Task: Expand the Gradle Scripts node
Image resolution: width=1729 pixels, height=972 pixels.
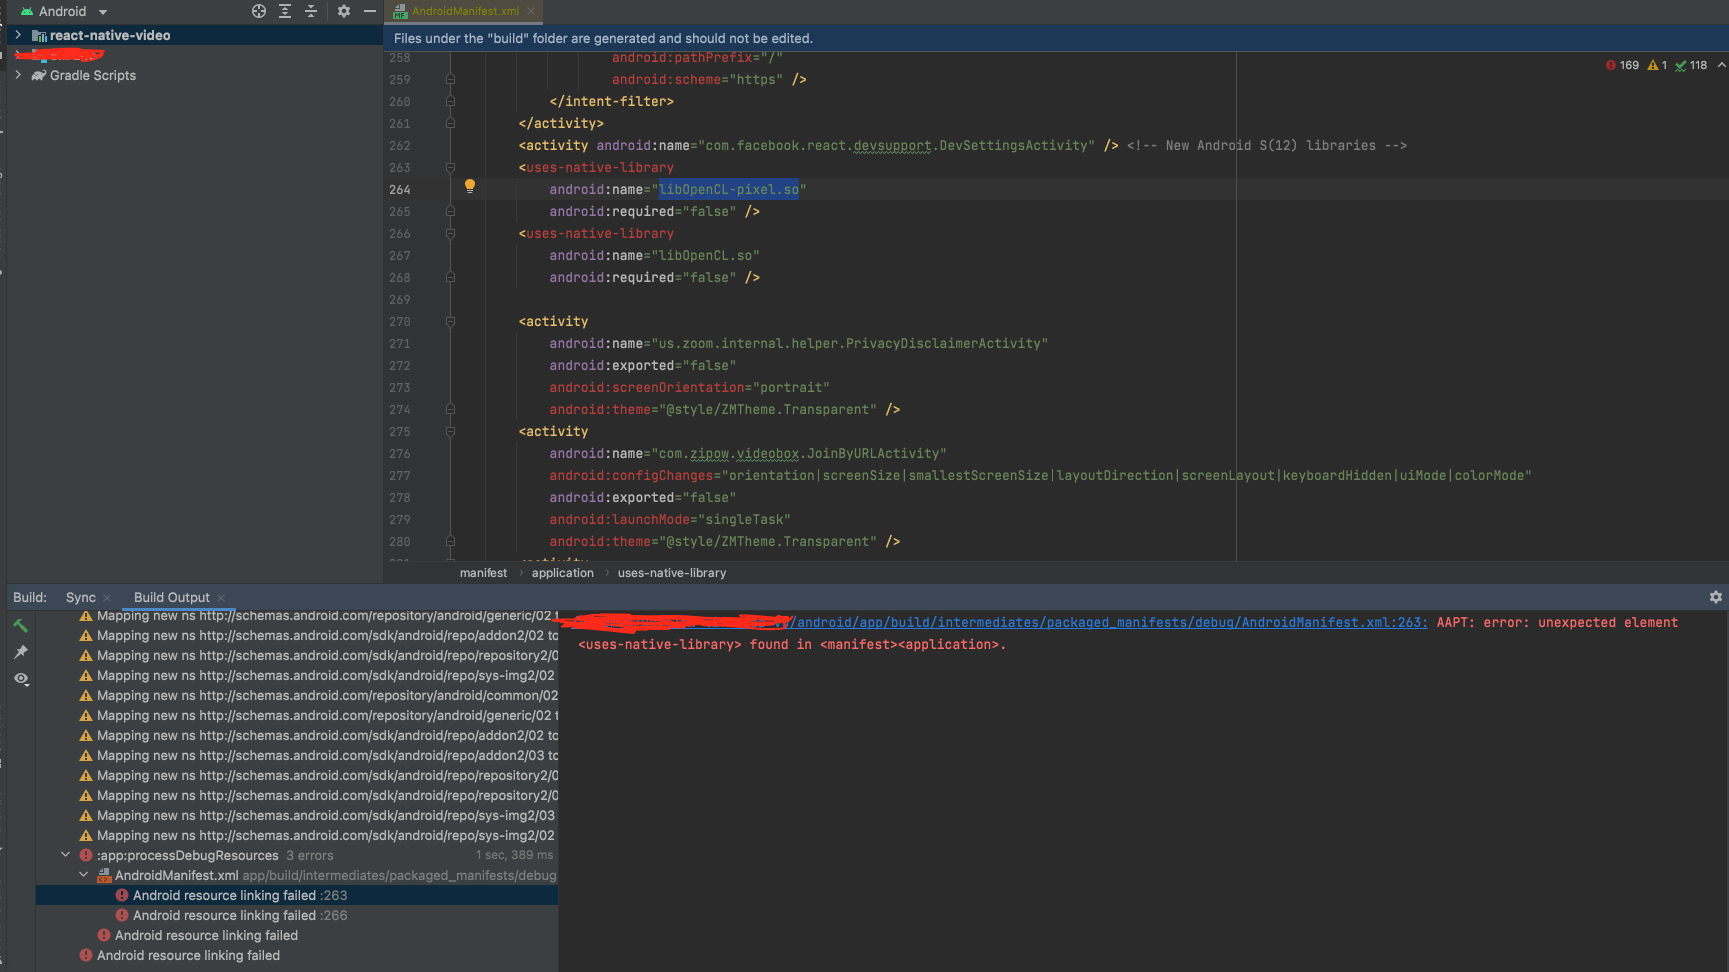Action: coord(19,75)
